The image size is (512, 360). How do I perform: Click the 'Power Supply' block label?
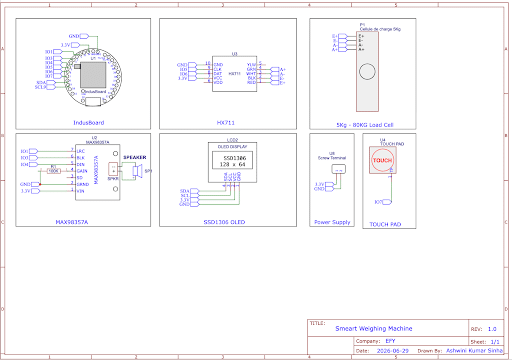(x=332, y=222)
